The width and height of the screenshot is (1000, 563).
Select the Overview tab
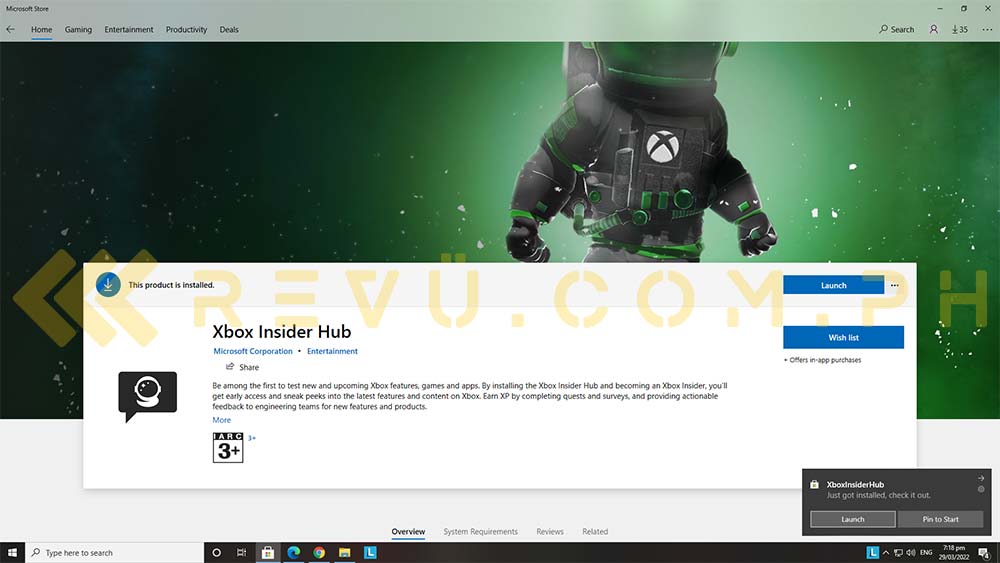click(408, 531)
